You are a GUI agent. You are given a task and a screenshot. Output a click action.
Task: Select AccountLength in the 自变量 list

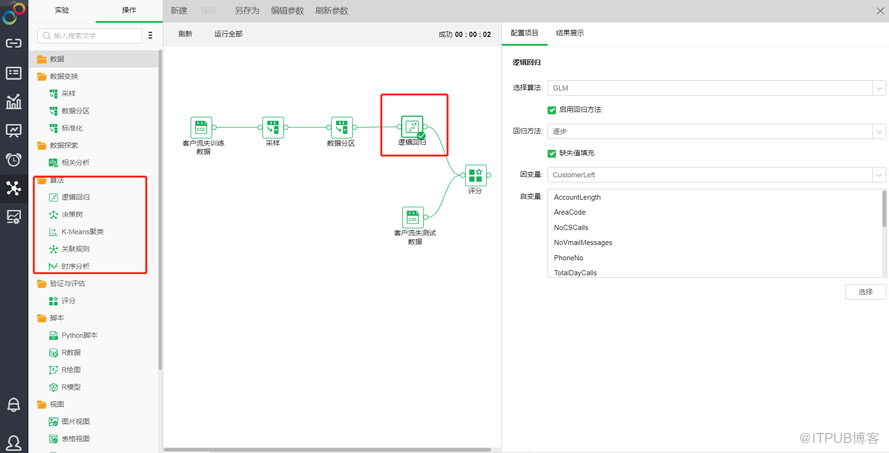[577, 197]
